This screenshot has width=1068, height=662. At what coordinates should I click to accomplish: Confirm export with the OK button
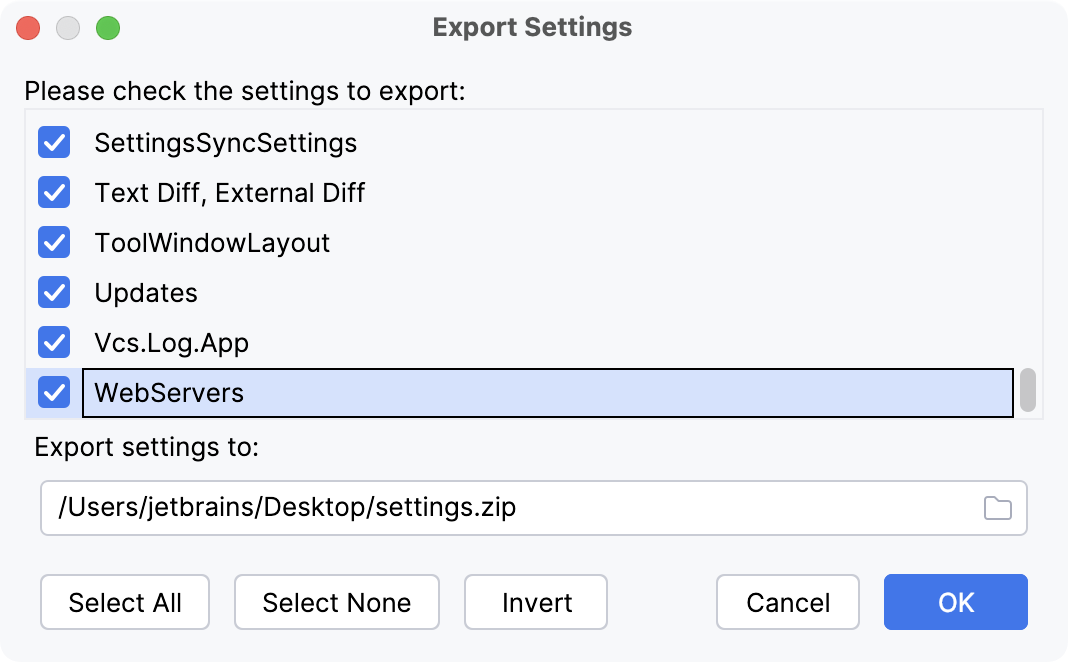click(954, 602)
